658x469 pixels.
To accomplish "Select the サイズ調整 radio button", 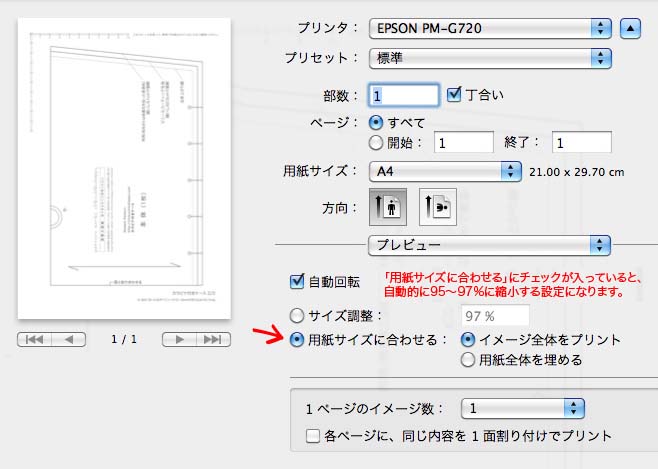I will [297, 315].
